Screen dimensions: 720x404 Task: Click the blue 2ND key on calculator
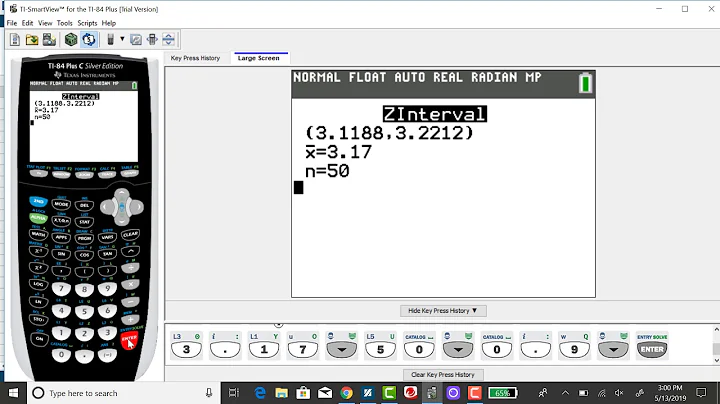(38, 202)
